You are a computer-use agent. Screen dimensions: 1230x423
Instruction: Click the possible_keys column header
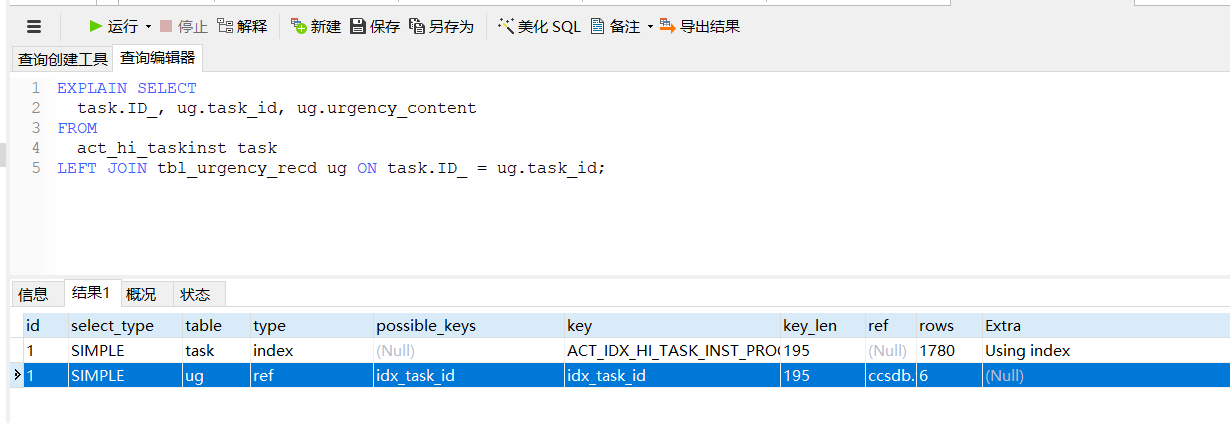tap(426, 326)
